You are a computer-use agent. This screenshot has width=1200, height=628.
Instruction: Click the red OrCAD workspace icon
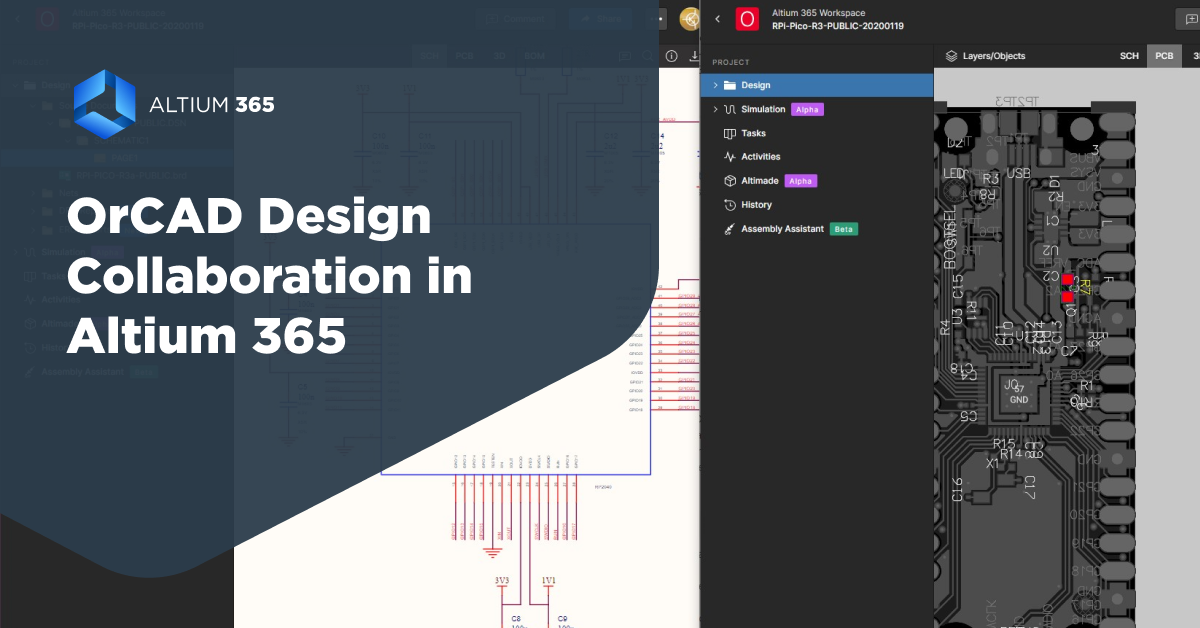pos(747,19)
